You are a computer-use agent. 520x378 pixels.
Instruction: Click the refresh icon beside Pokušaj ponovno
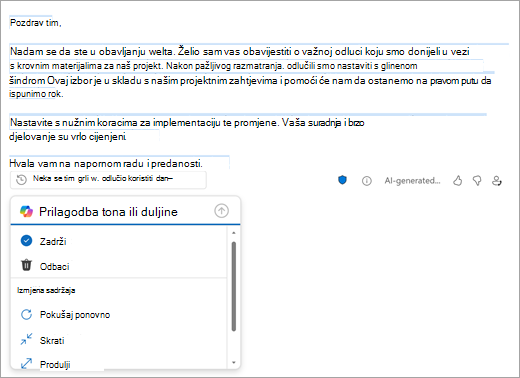pyautogui.click(x=26, y=314)
